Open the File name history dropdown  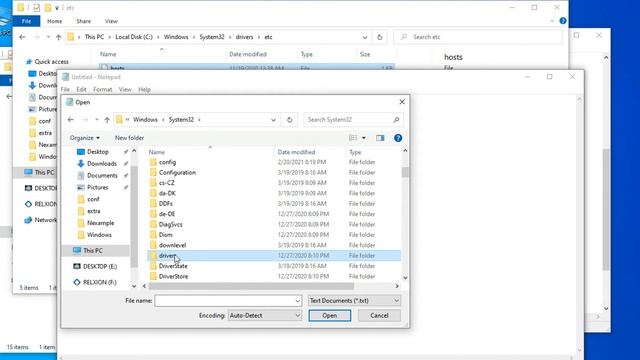[298, 301]
